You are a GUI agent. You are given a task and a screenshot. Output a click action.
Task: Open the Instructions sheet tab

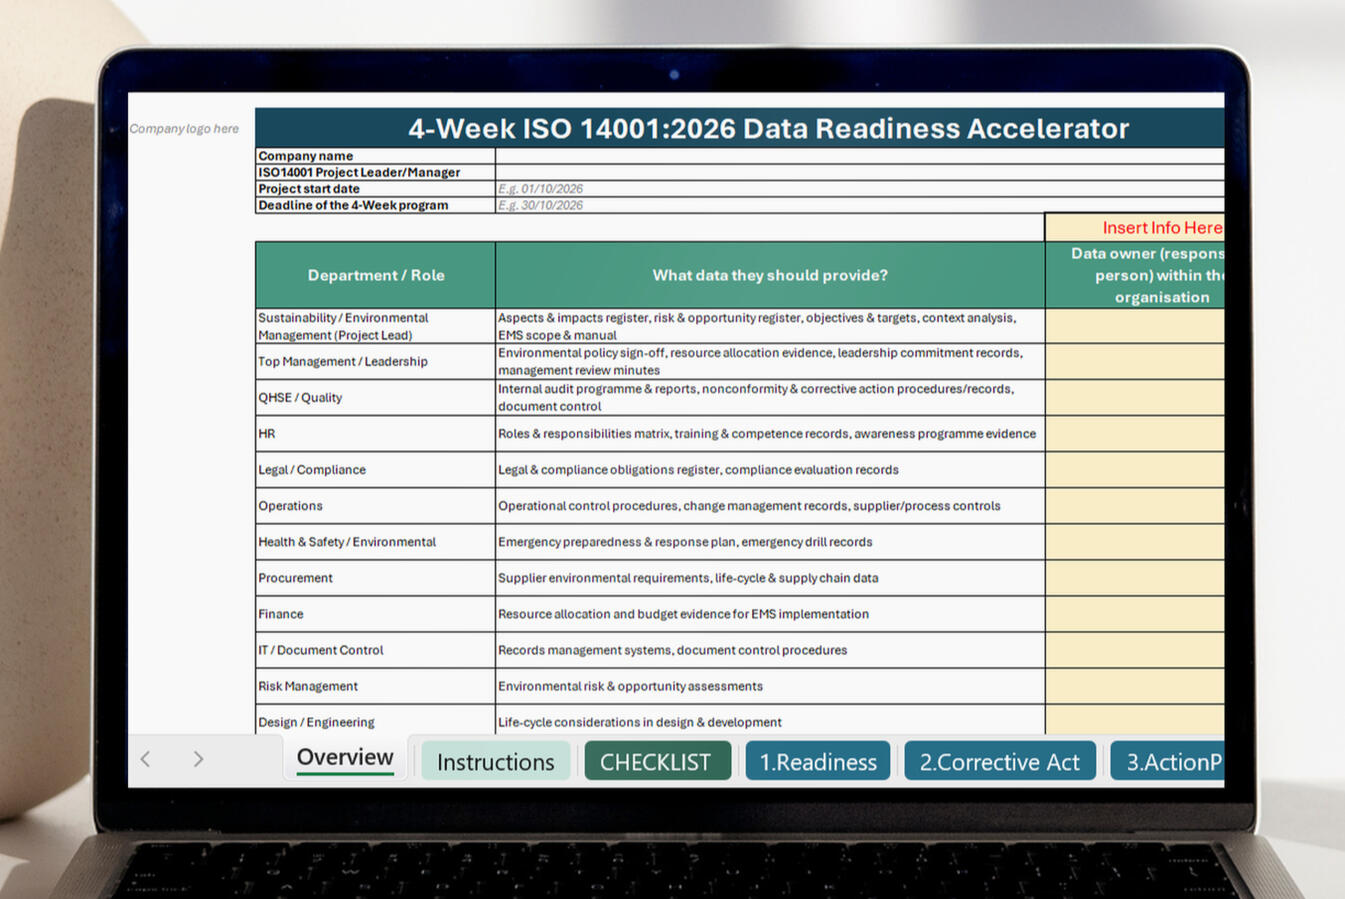495,762
